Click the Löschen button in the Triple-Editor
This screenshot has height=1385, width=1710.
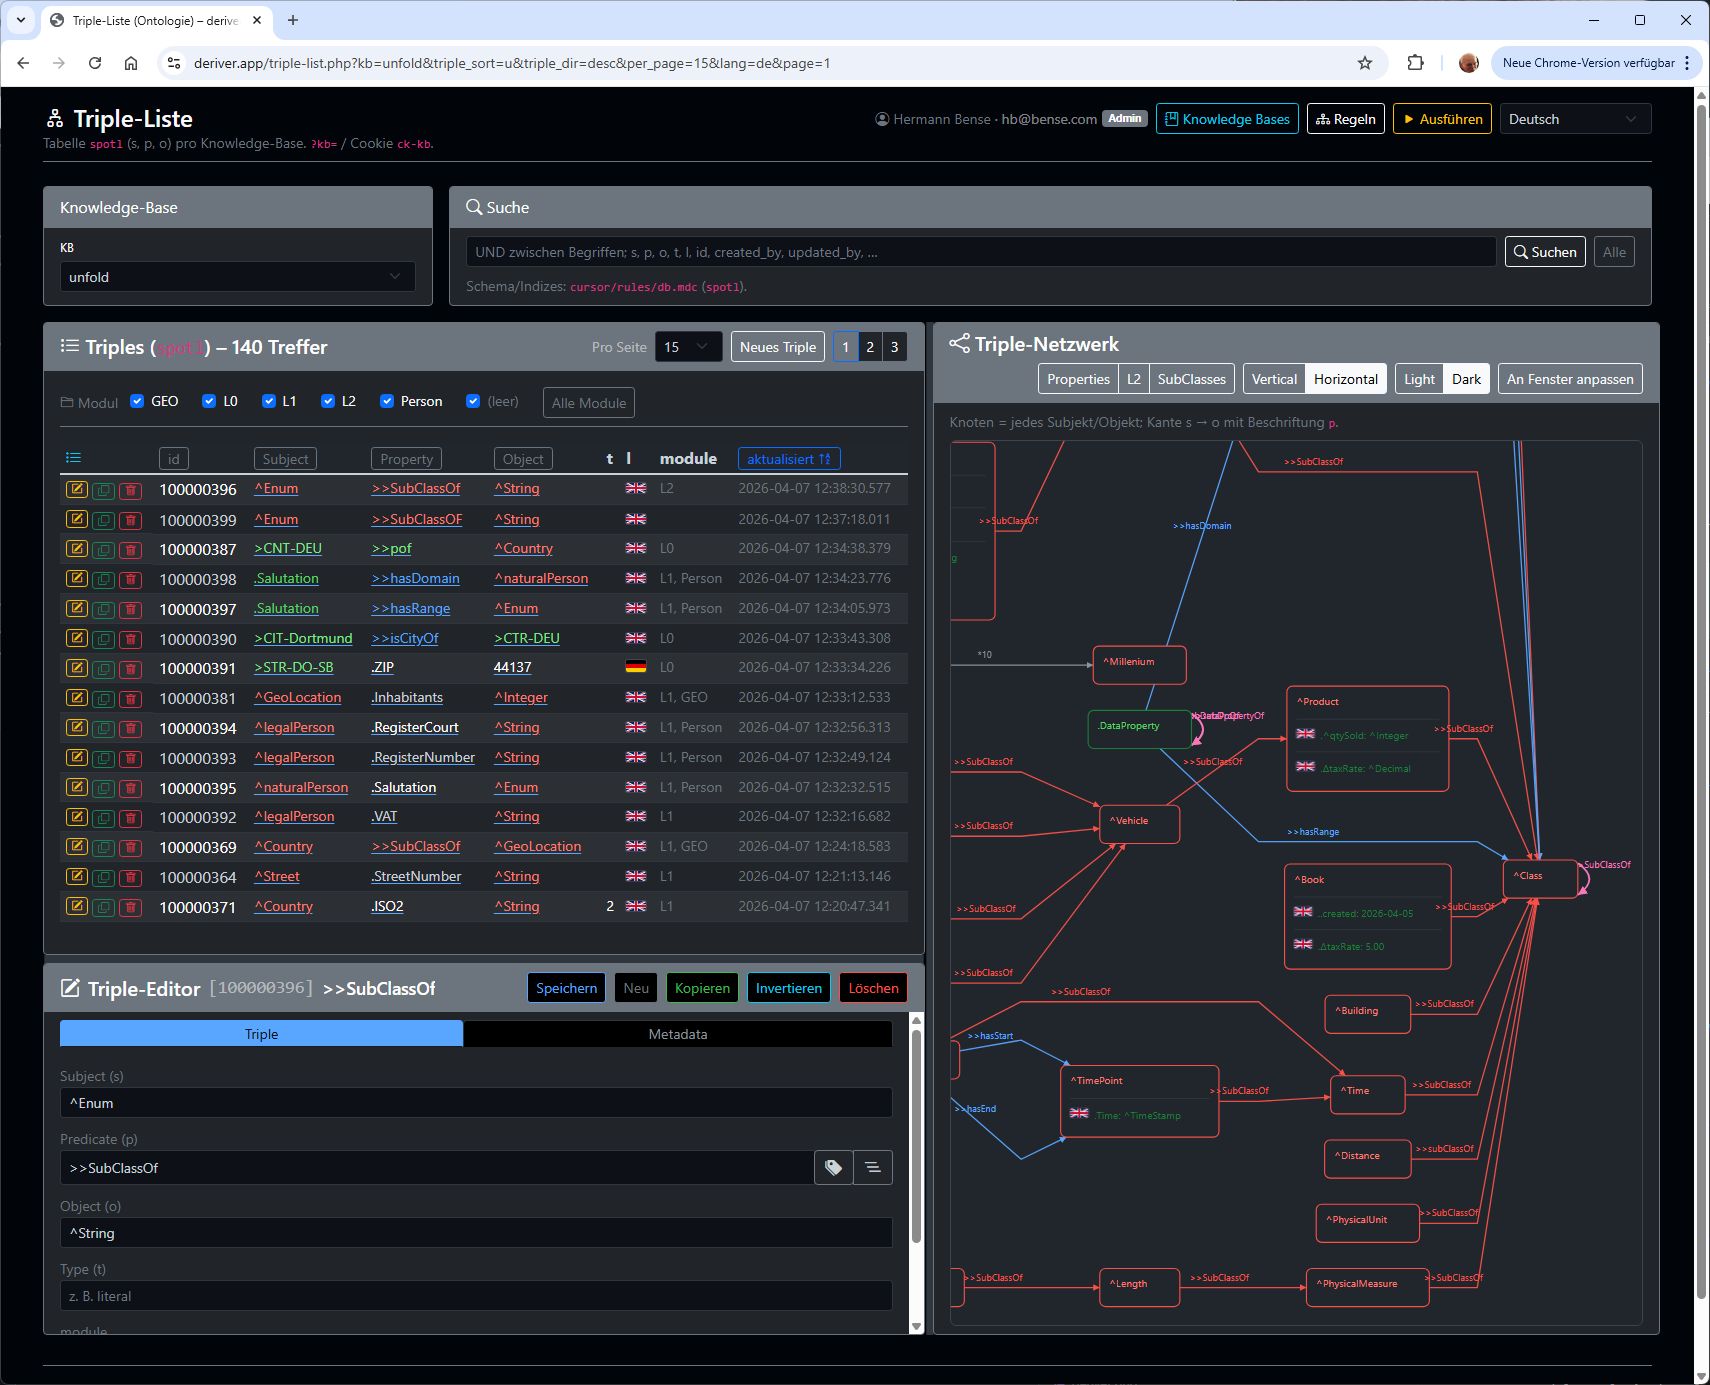click(x=873, y=988)
